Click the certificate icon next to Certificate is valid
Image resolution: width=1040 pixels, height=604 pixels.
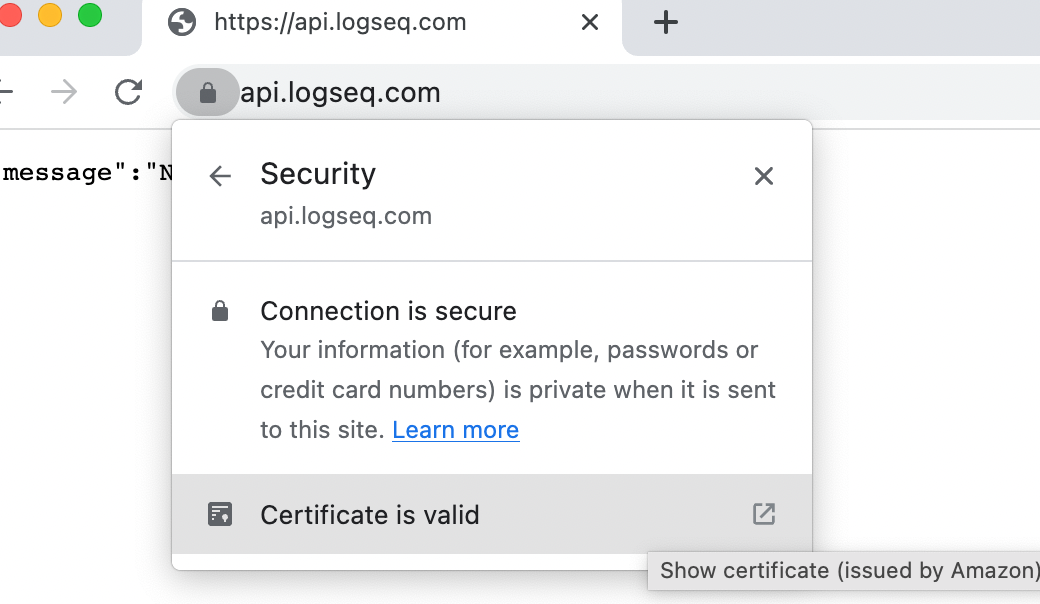[219, 514]
